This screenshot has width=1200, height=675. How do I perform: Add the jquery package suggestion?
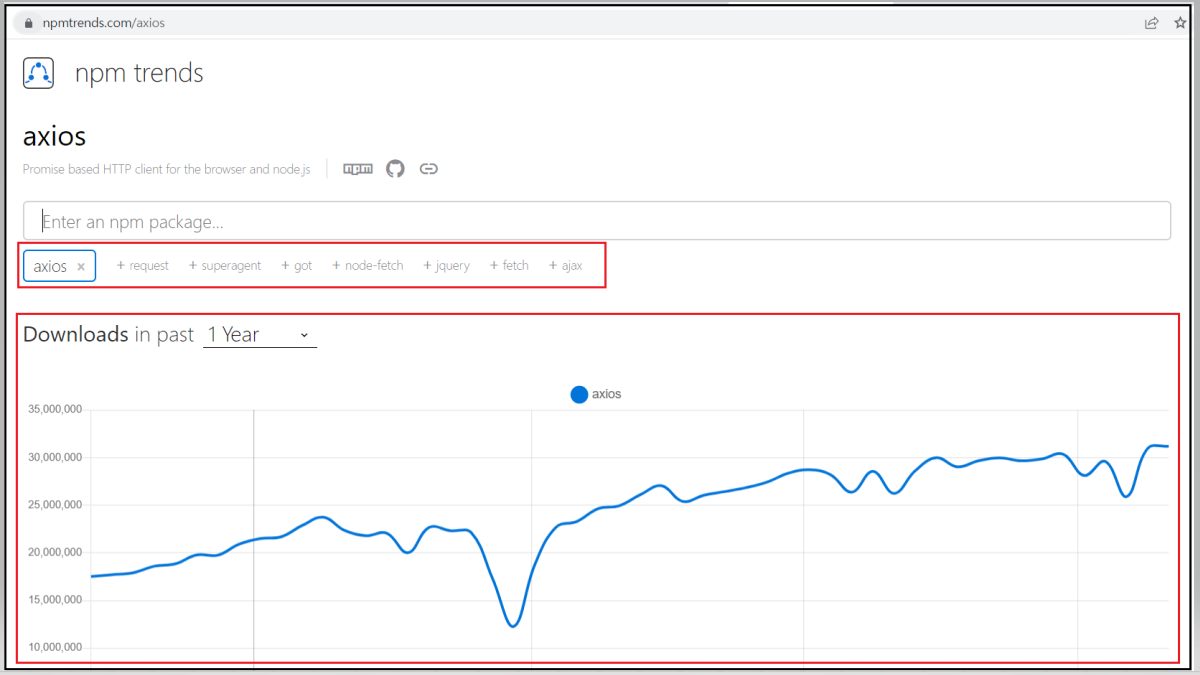[446, 266]
